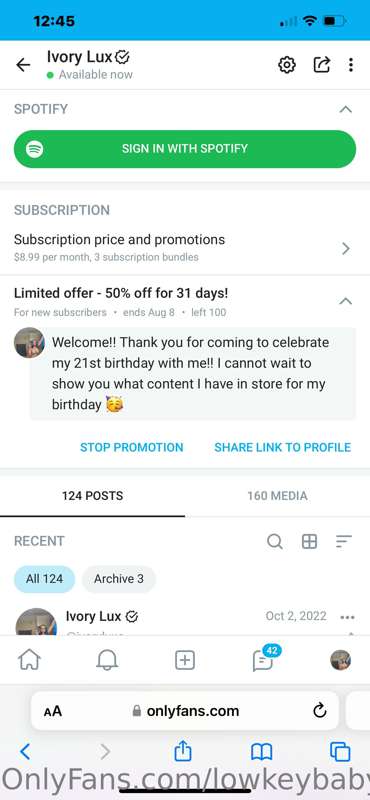Go to the home feed icon

pyautogui.click(x=29, y=661)
